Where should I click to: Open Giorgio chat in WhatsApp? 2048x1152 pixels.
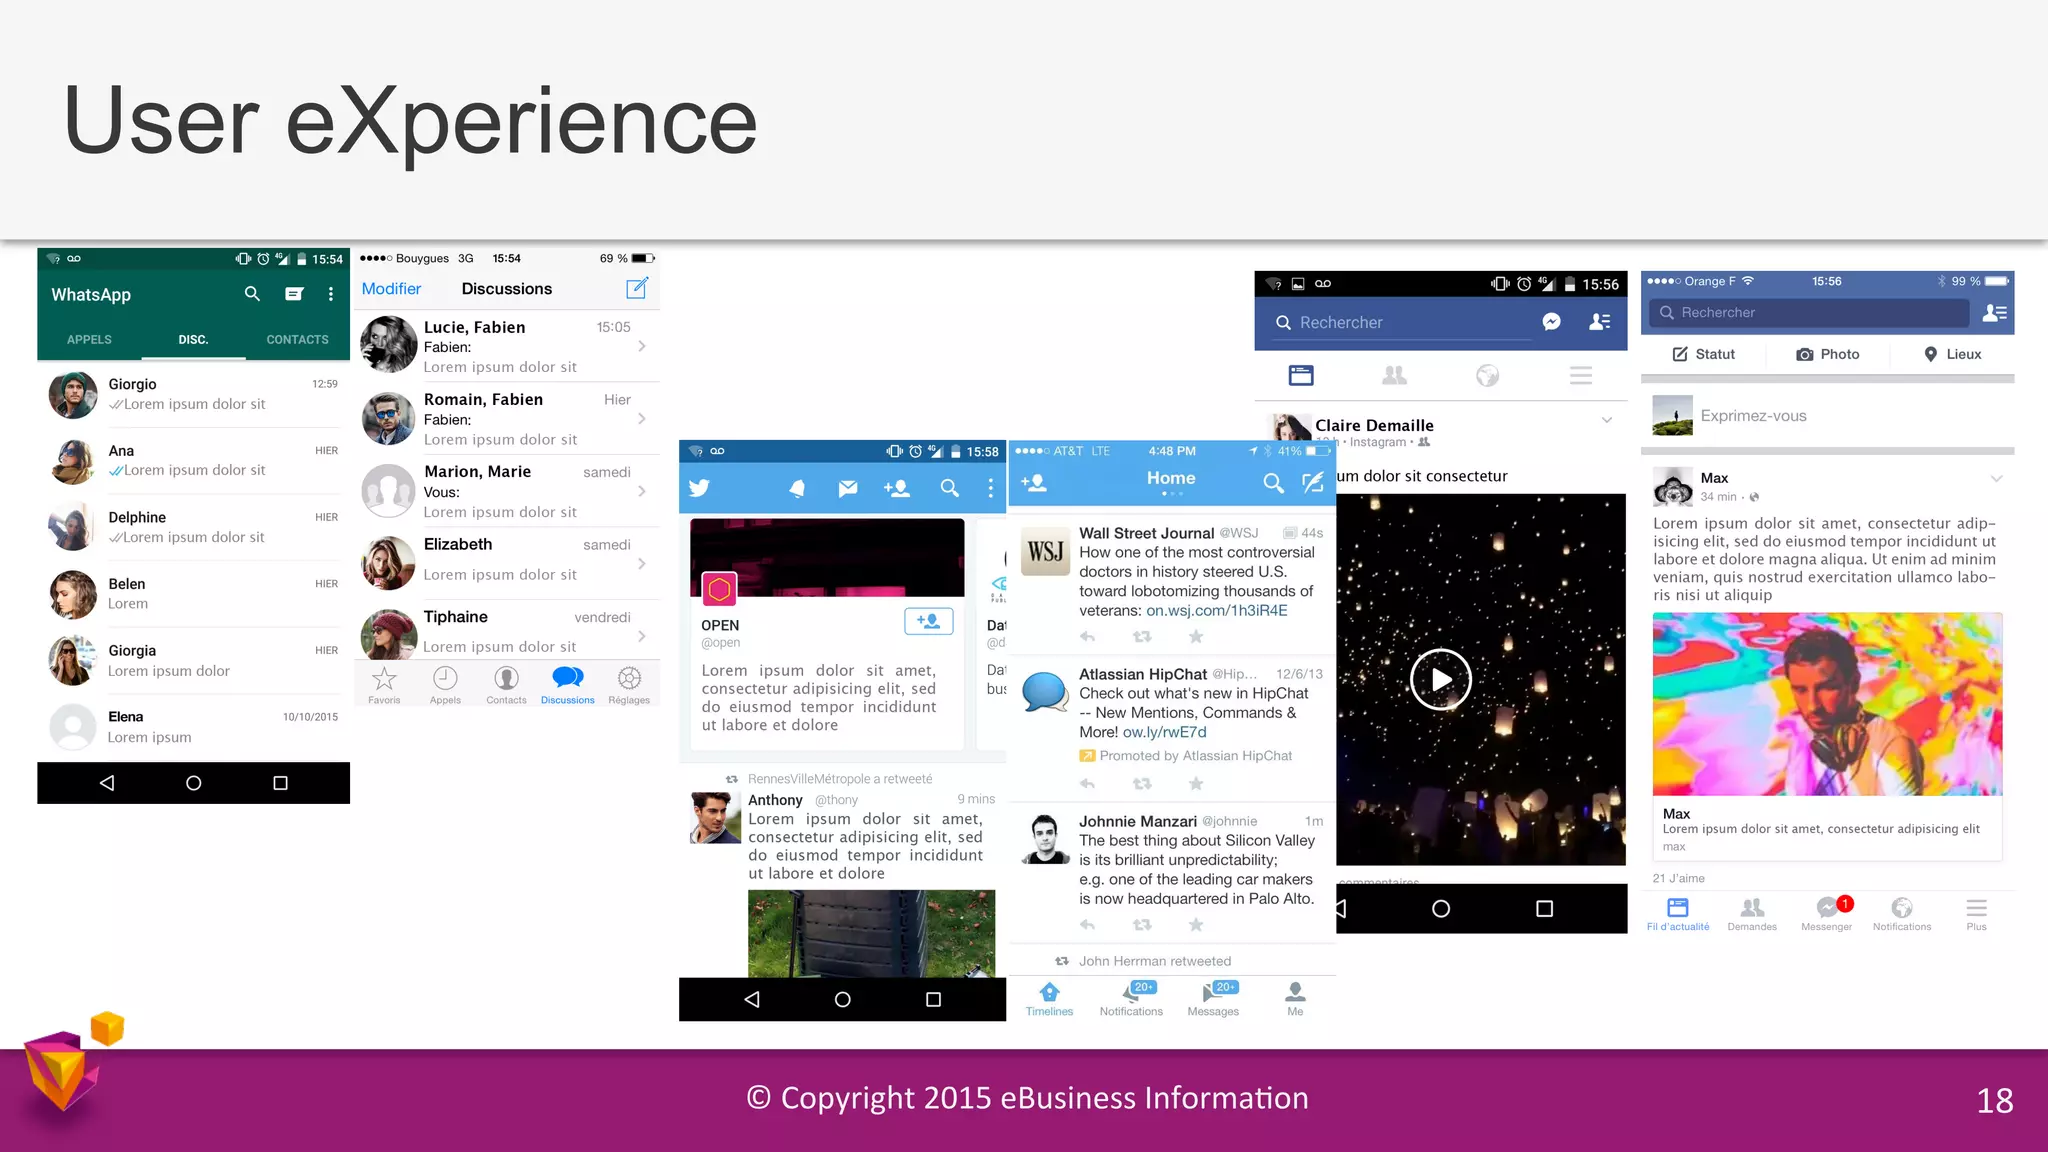click(194, 394)
